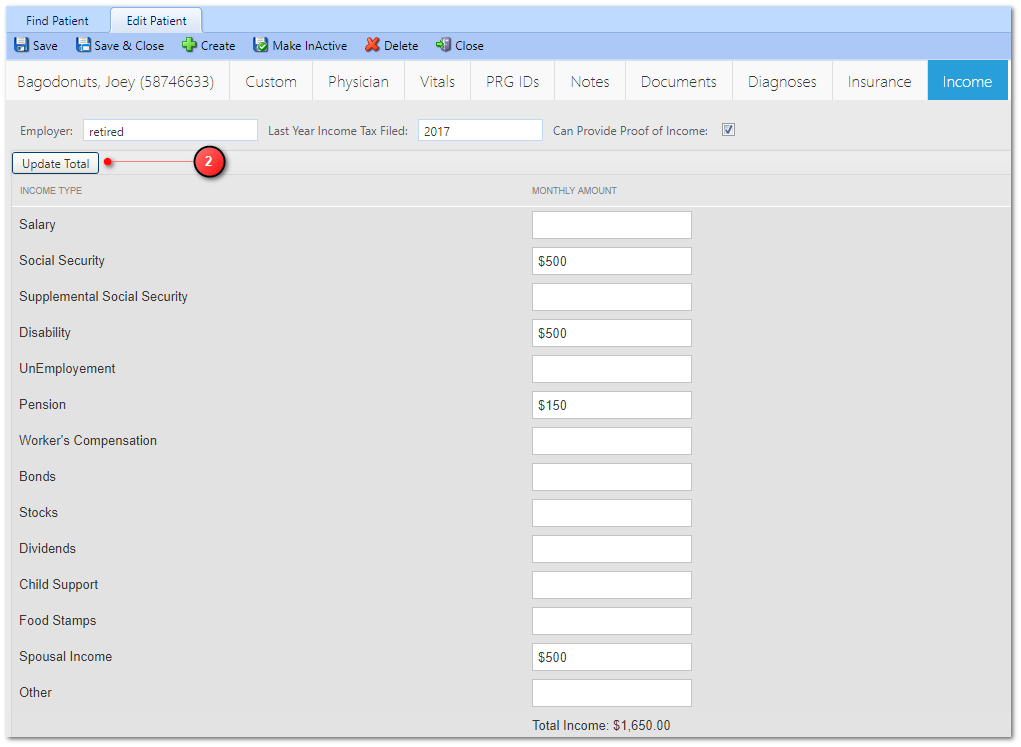
Task: Open the Physician tab
Action: [358, 81]
